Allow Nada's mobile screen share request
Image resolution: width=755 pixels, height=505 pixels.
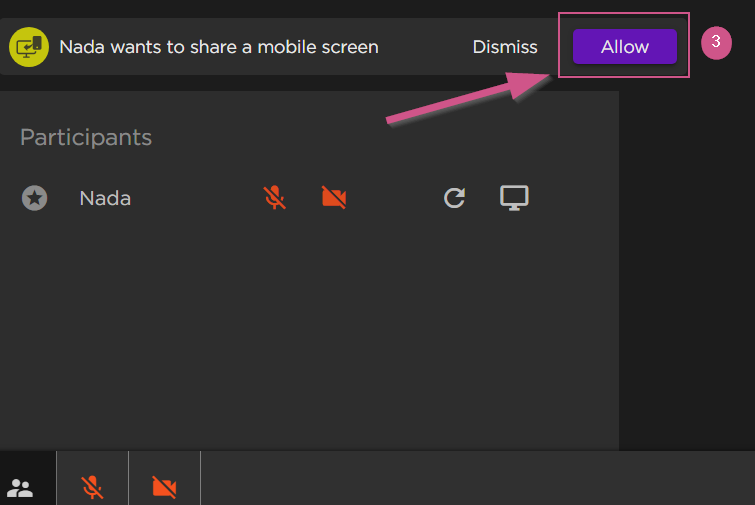tap(625, 47)
